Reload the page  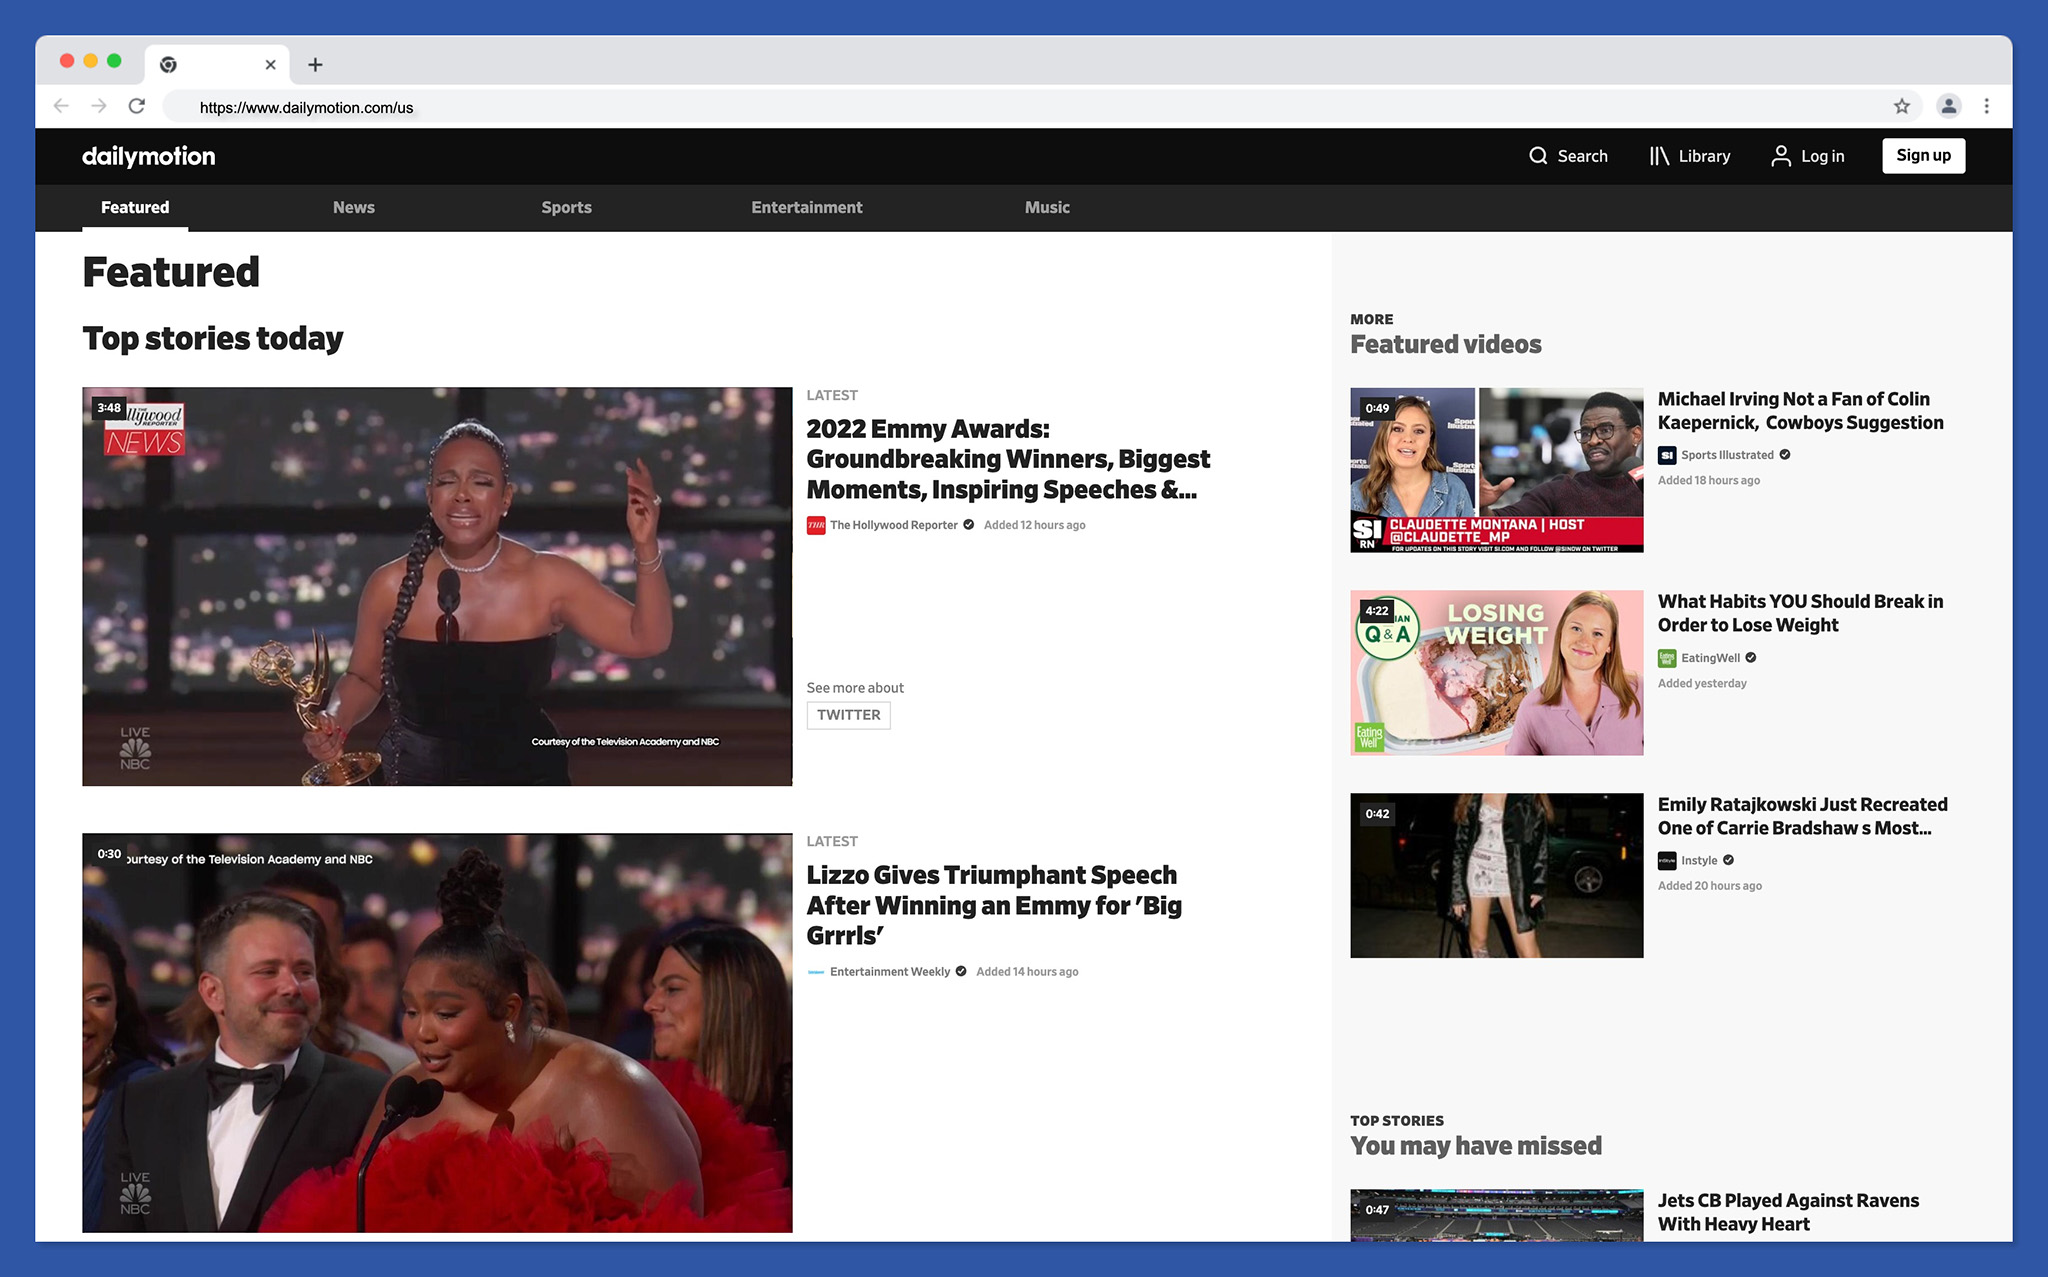click(x=137, y=106)
